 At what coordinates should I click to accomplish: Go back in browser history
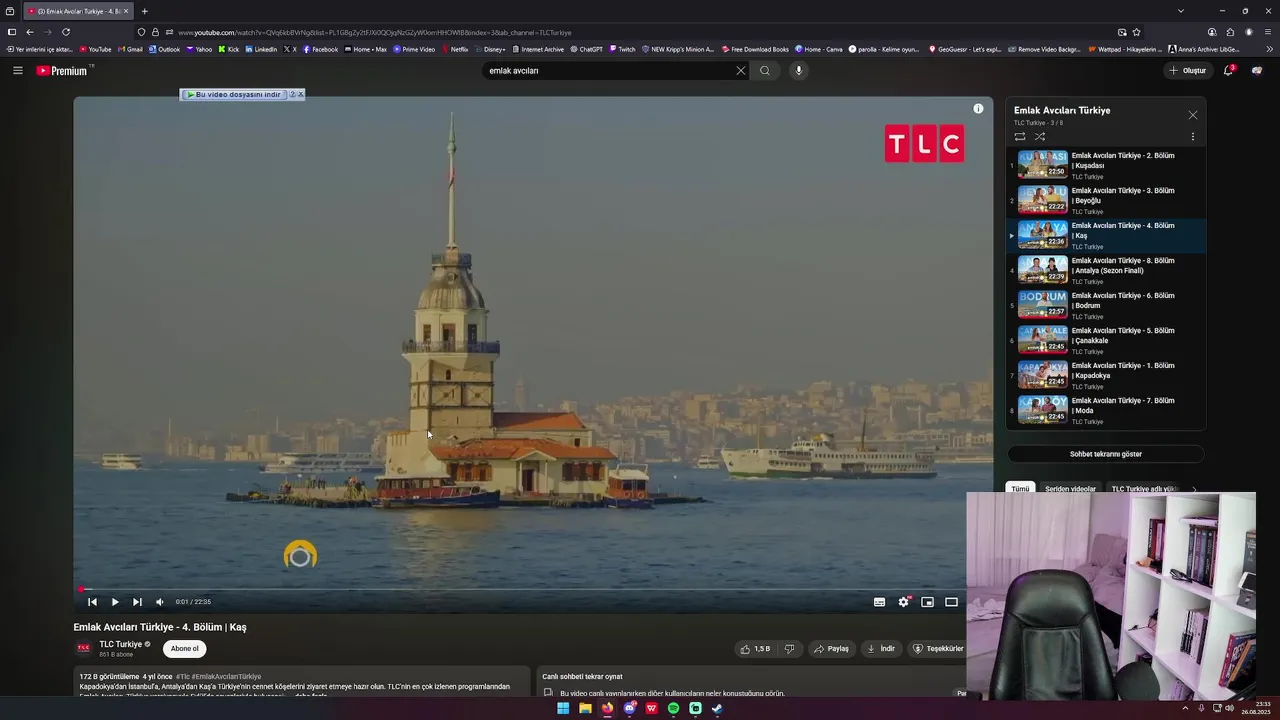(30, 32)
